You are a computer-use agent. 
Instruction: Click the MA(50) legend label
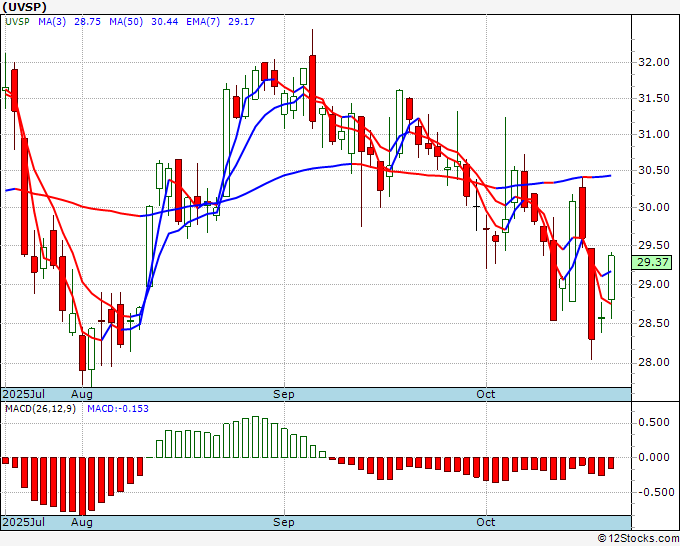click(x=126, y=22)
